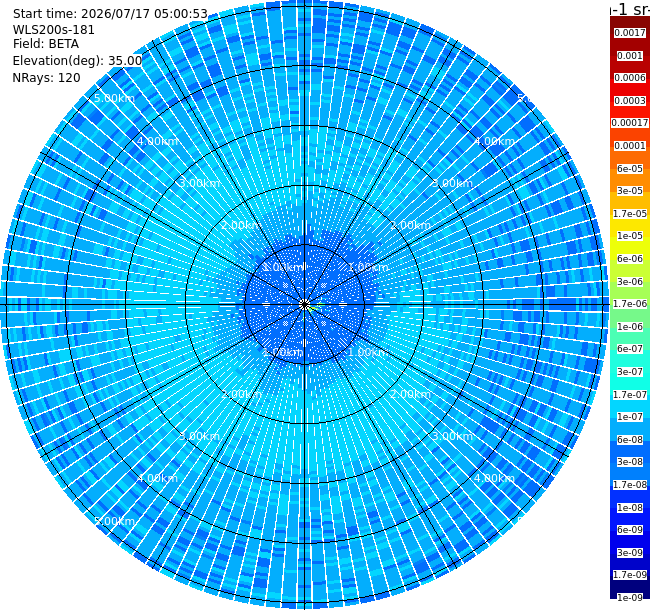Screen dimensions: 650x610
Task: Click the lower-right 4.00km range label
Action: [x=494, y=478]
